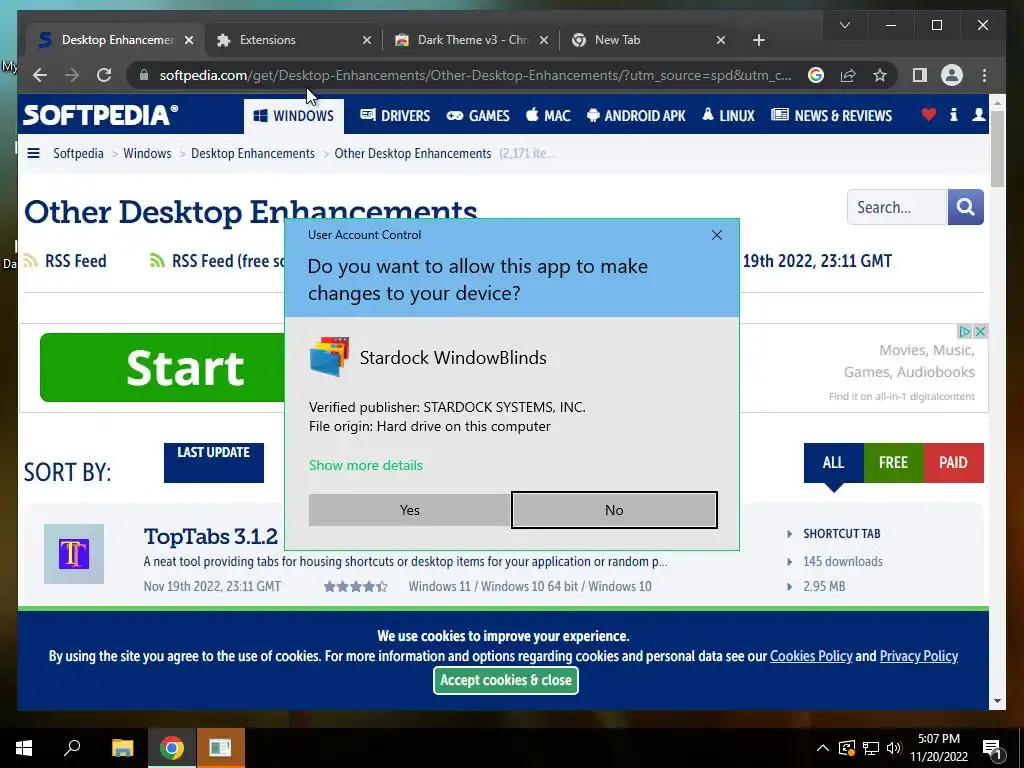1024x768 pixels.
Task: Open LINUX section
Action: point(728,116)
